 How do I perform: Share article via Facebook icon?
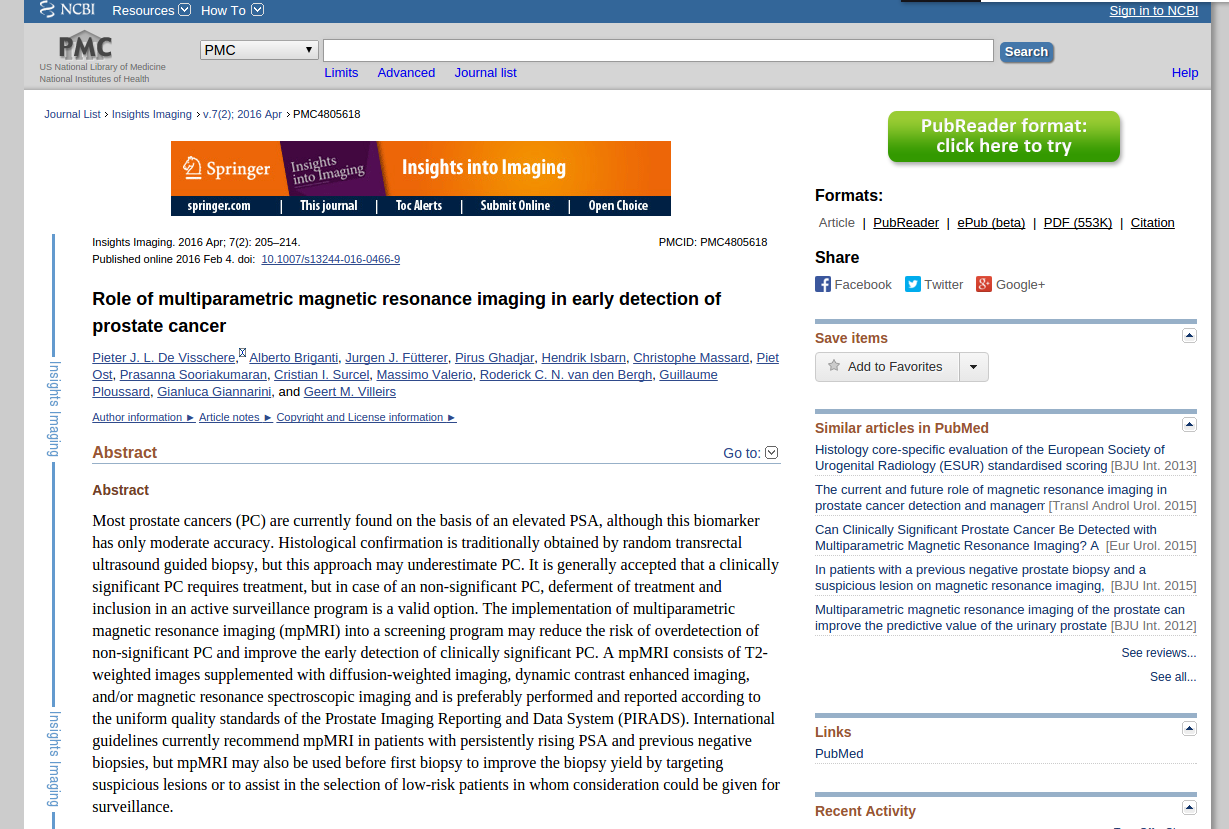tap(823, 284)
